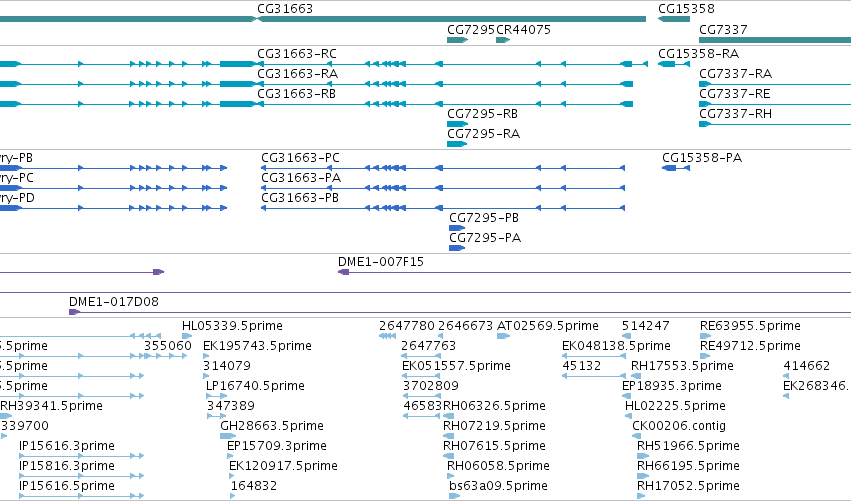Select EST EK048138.5prime

click(617, 346)
